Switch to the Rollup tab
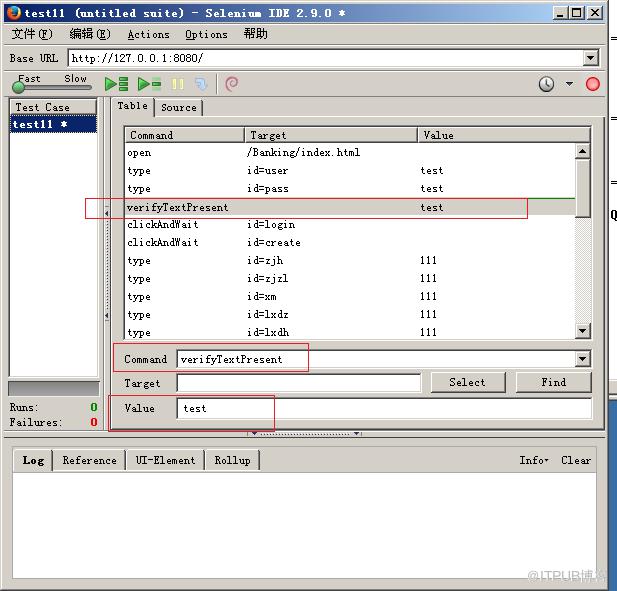Viewport: 617px width, 591px height. click(232, 460)
